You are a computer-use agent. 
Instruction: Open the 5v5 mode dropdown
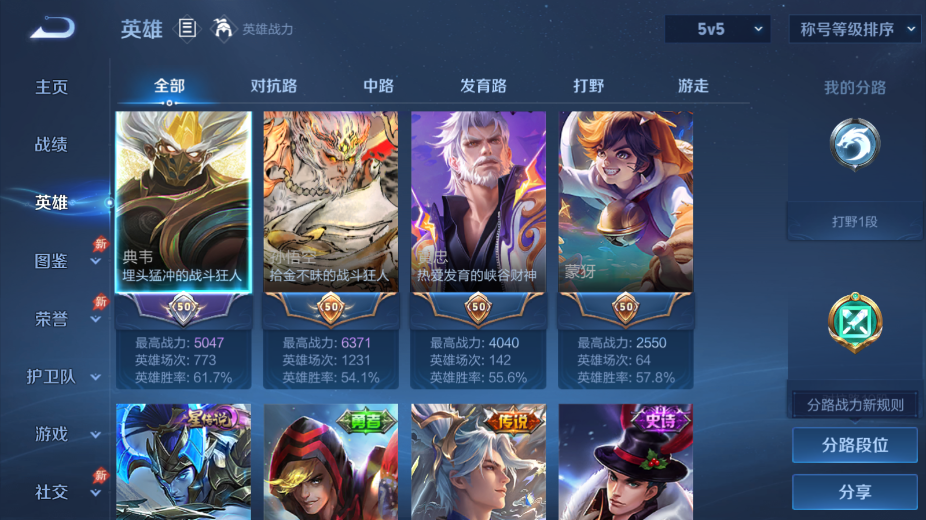coord(718,29)
